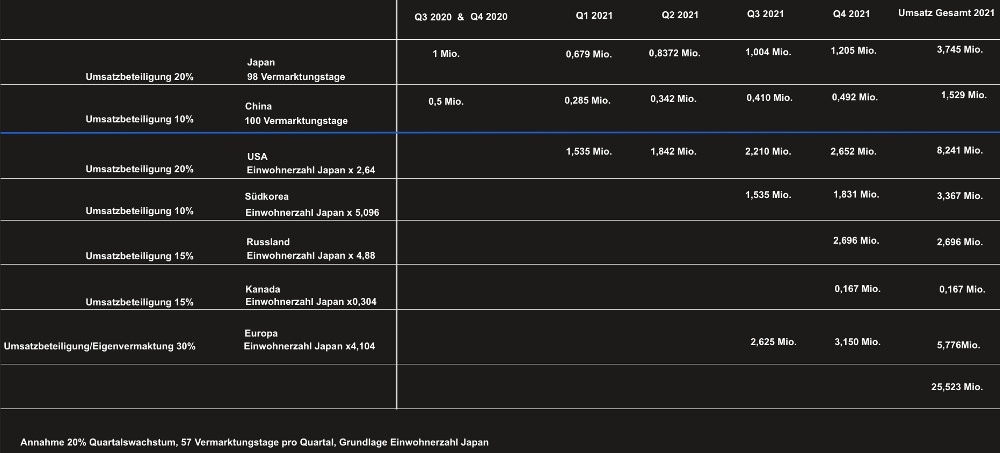This screenshot has height=453, width=1000.
Task: Select the Q2 2021 column header
Action: pos(681,16)
